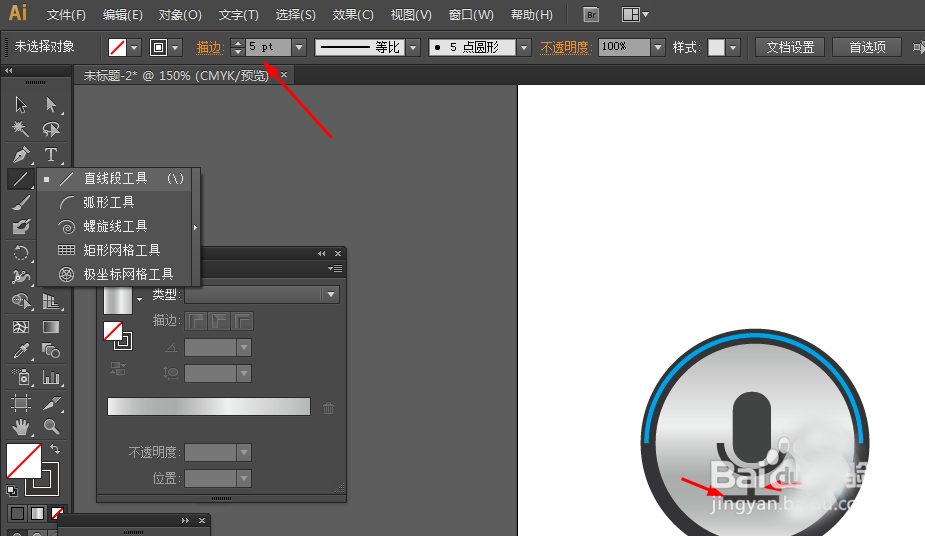Open 效果(C) menu
925x536 pixels.
coord(353,15)
